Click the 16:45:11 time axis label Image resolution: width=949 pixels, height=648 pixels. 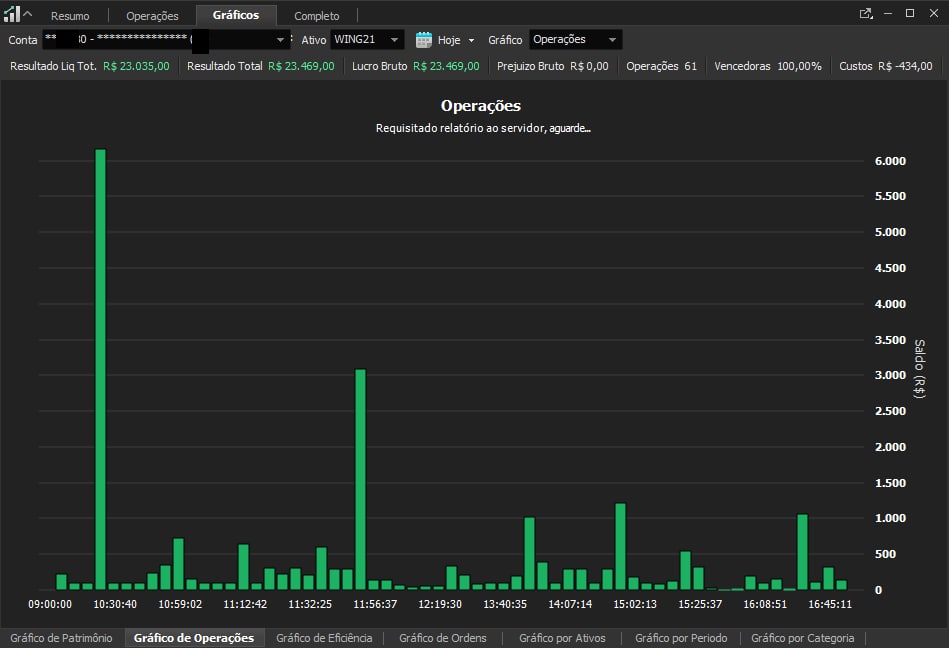tap(830, 604)
